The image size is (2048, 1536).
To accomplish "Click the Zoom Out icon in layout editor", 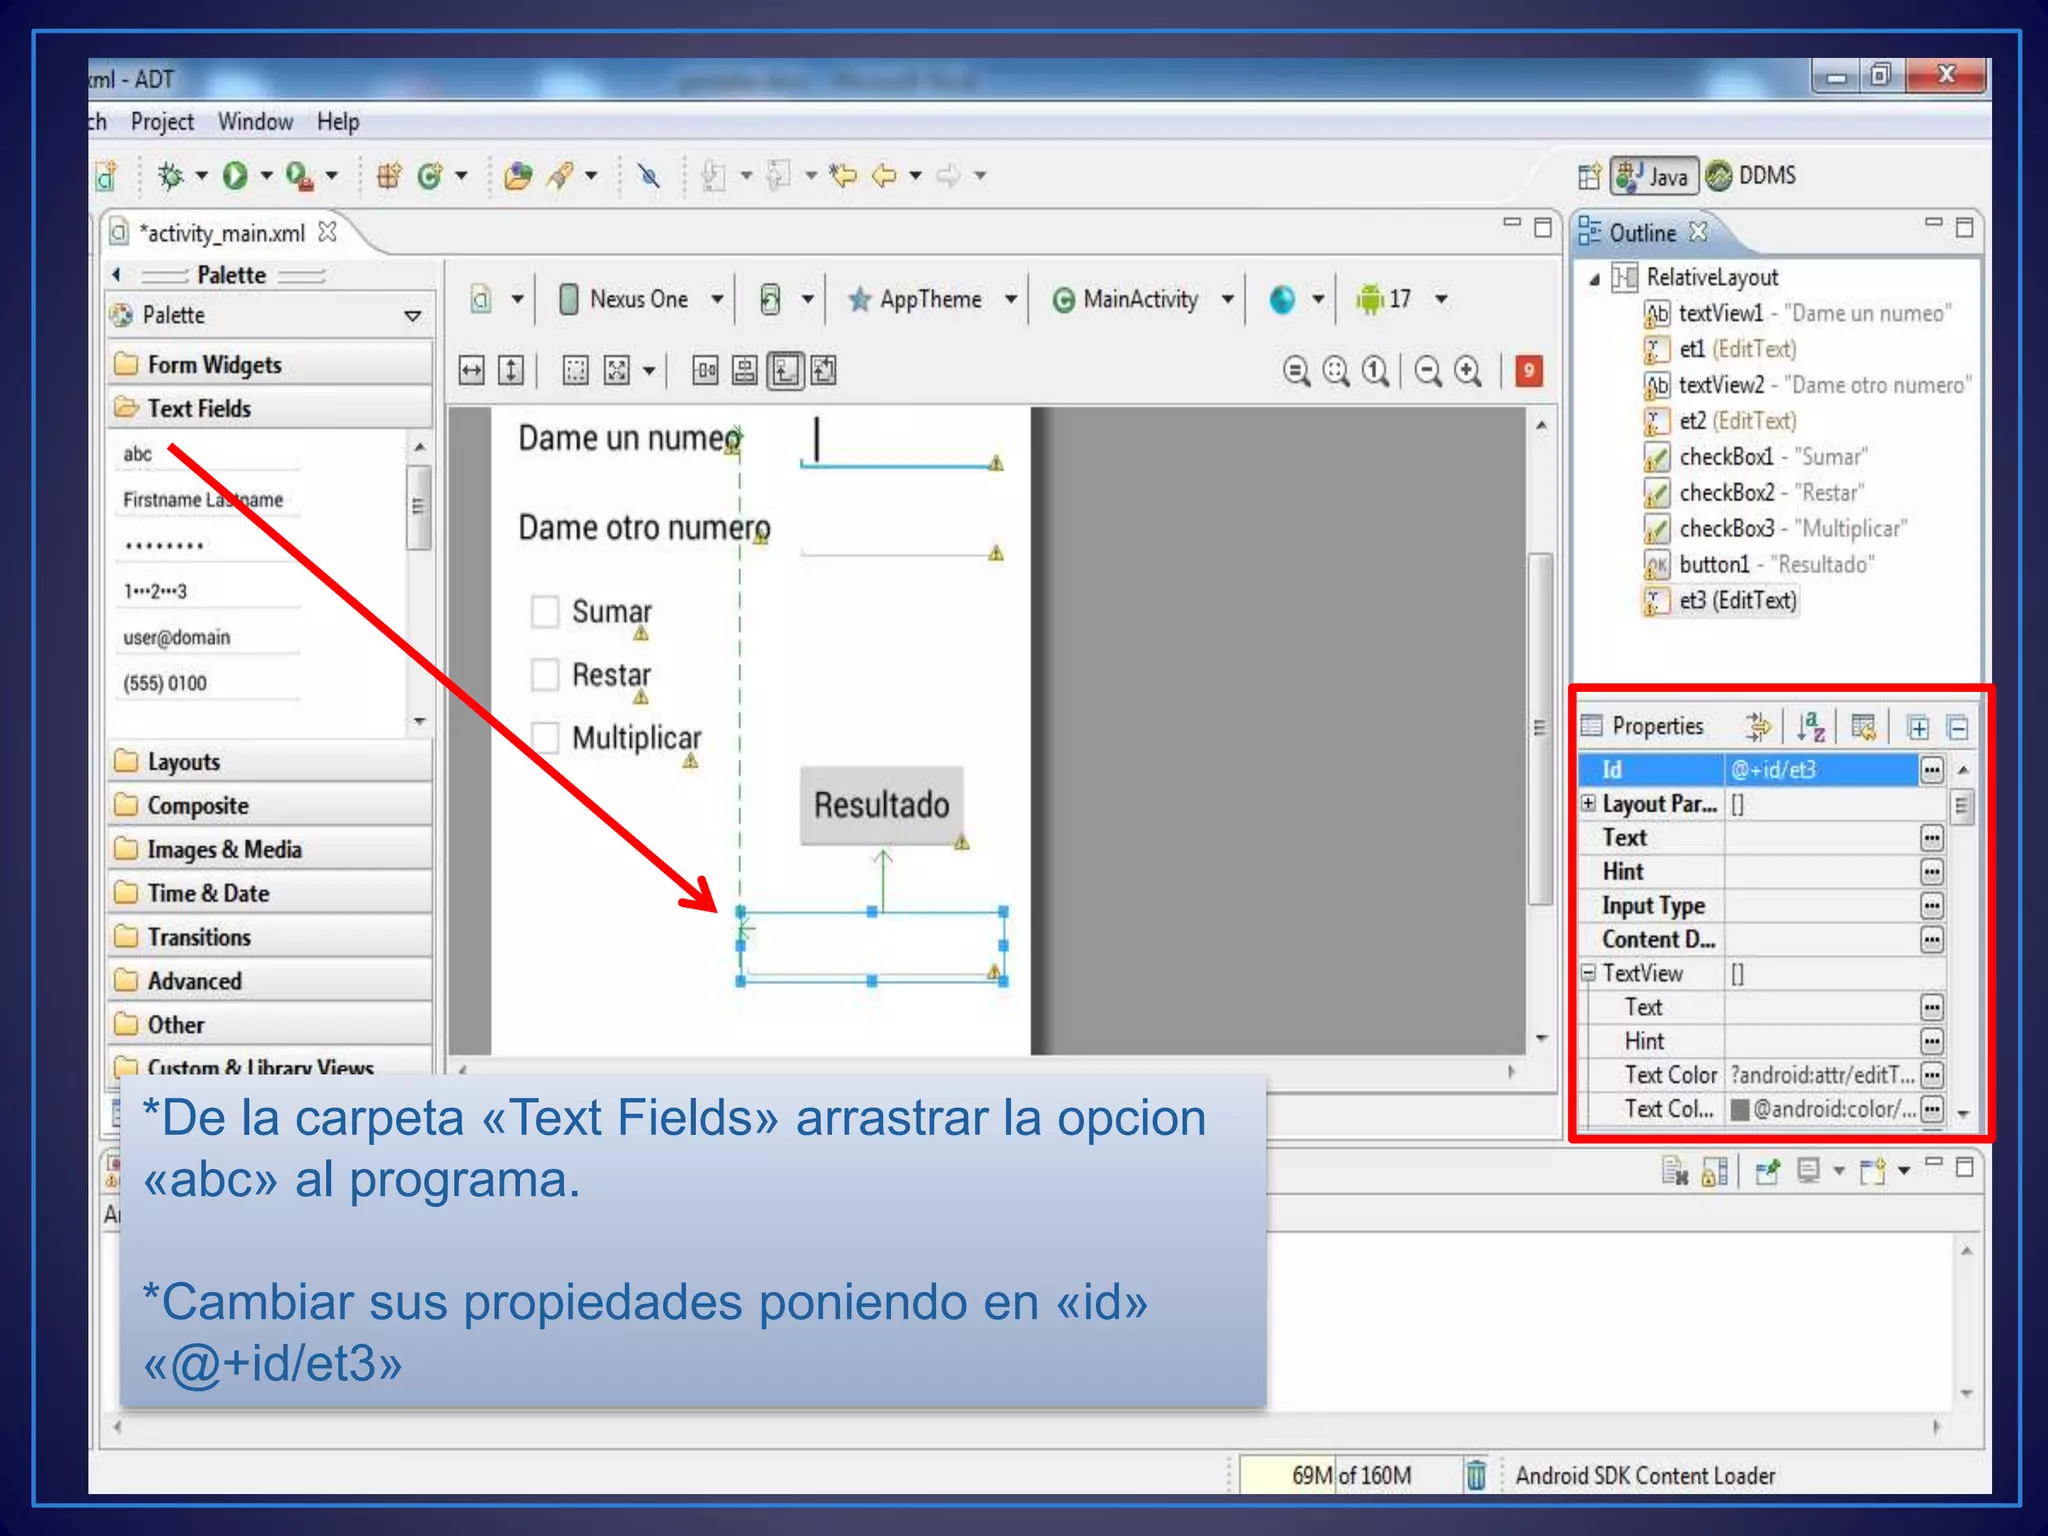I will click(1429, 371).
